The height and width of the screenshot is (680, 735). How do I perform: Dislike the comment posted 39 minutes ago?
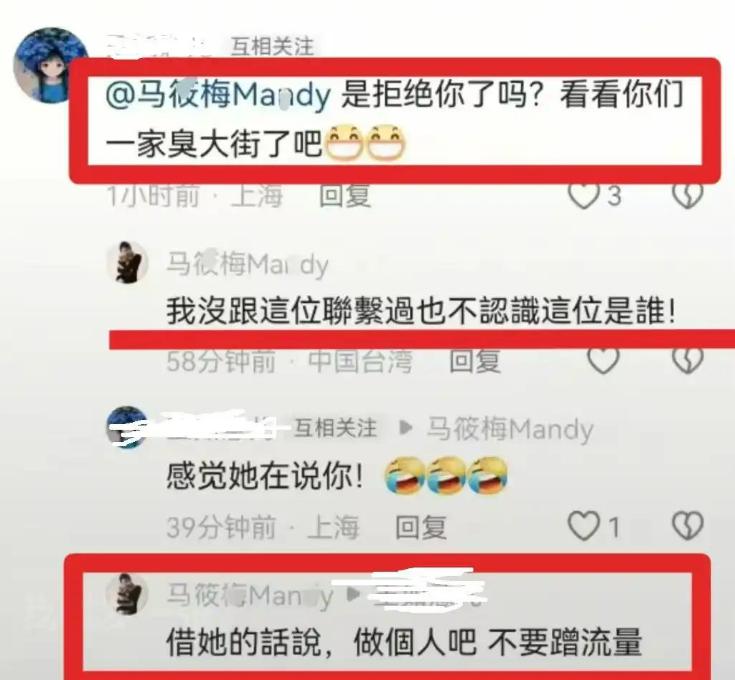[x=688, y=526]
